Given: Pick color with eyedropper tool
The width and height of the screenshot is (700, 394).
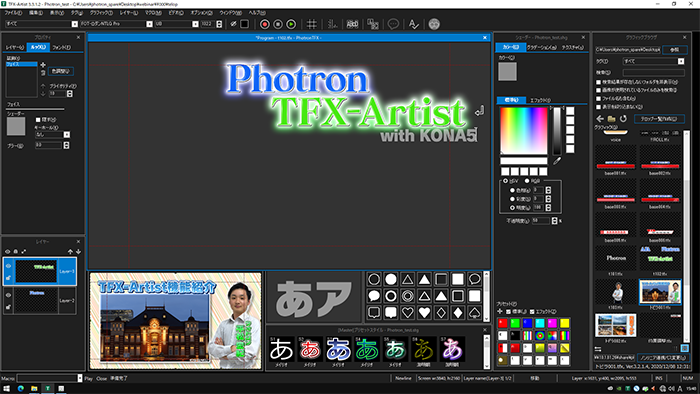Looking at the screenshot, I should pos(557,161).
